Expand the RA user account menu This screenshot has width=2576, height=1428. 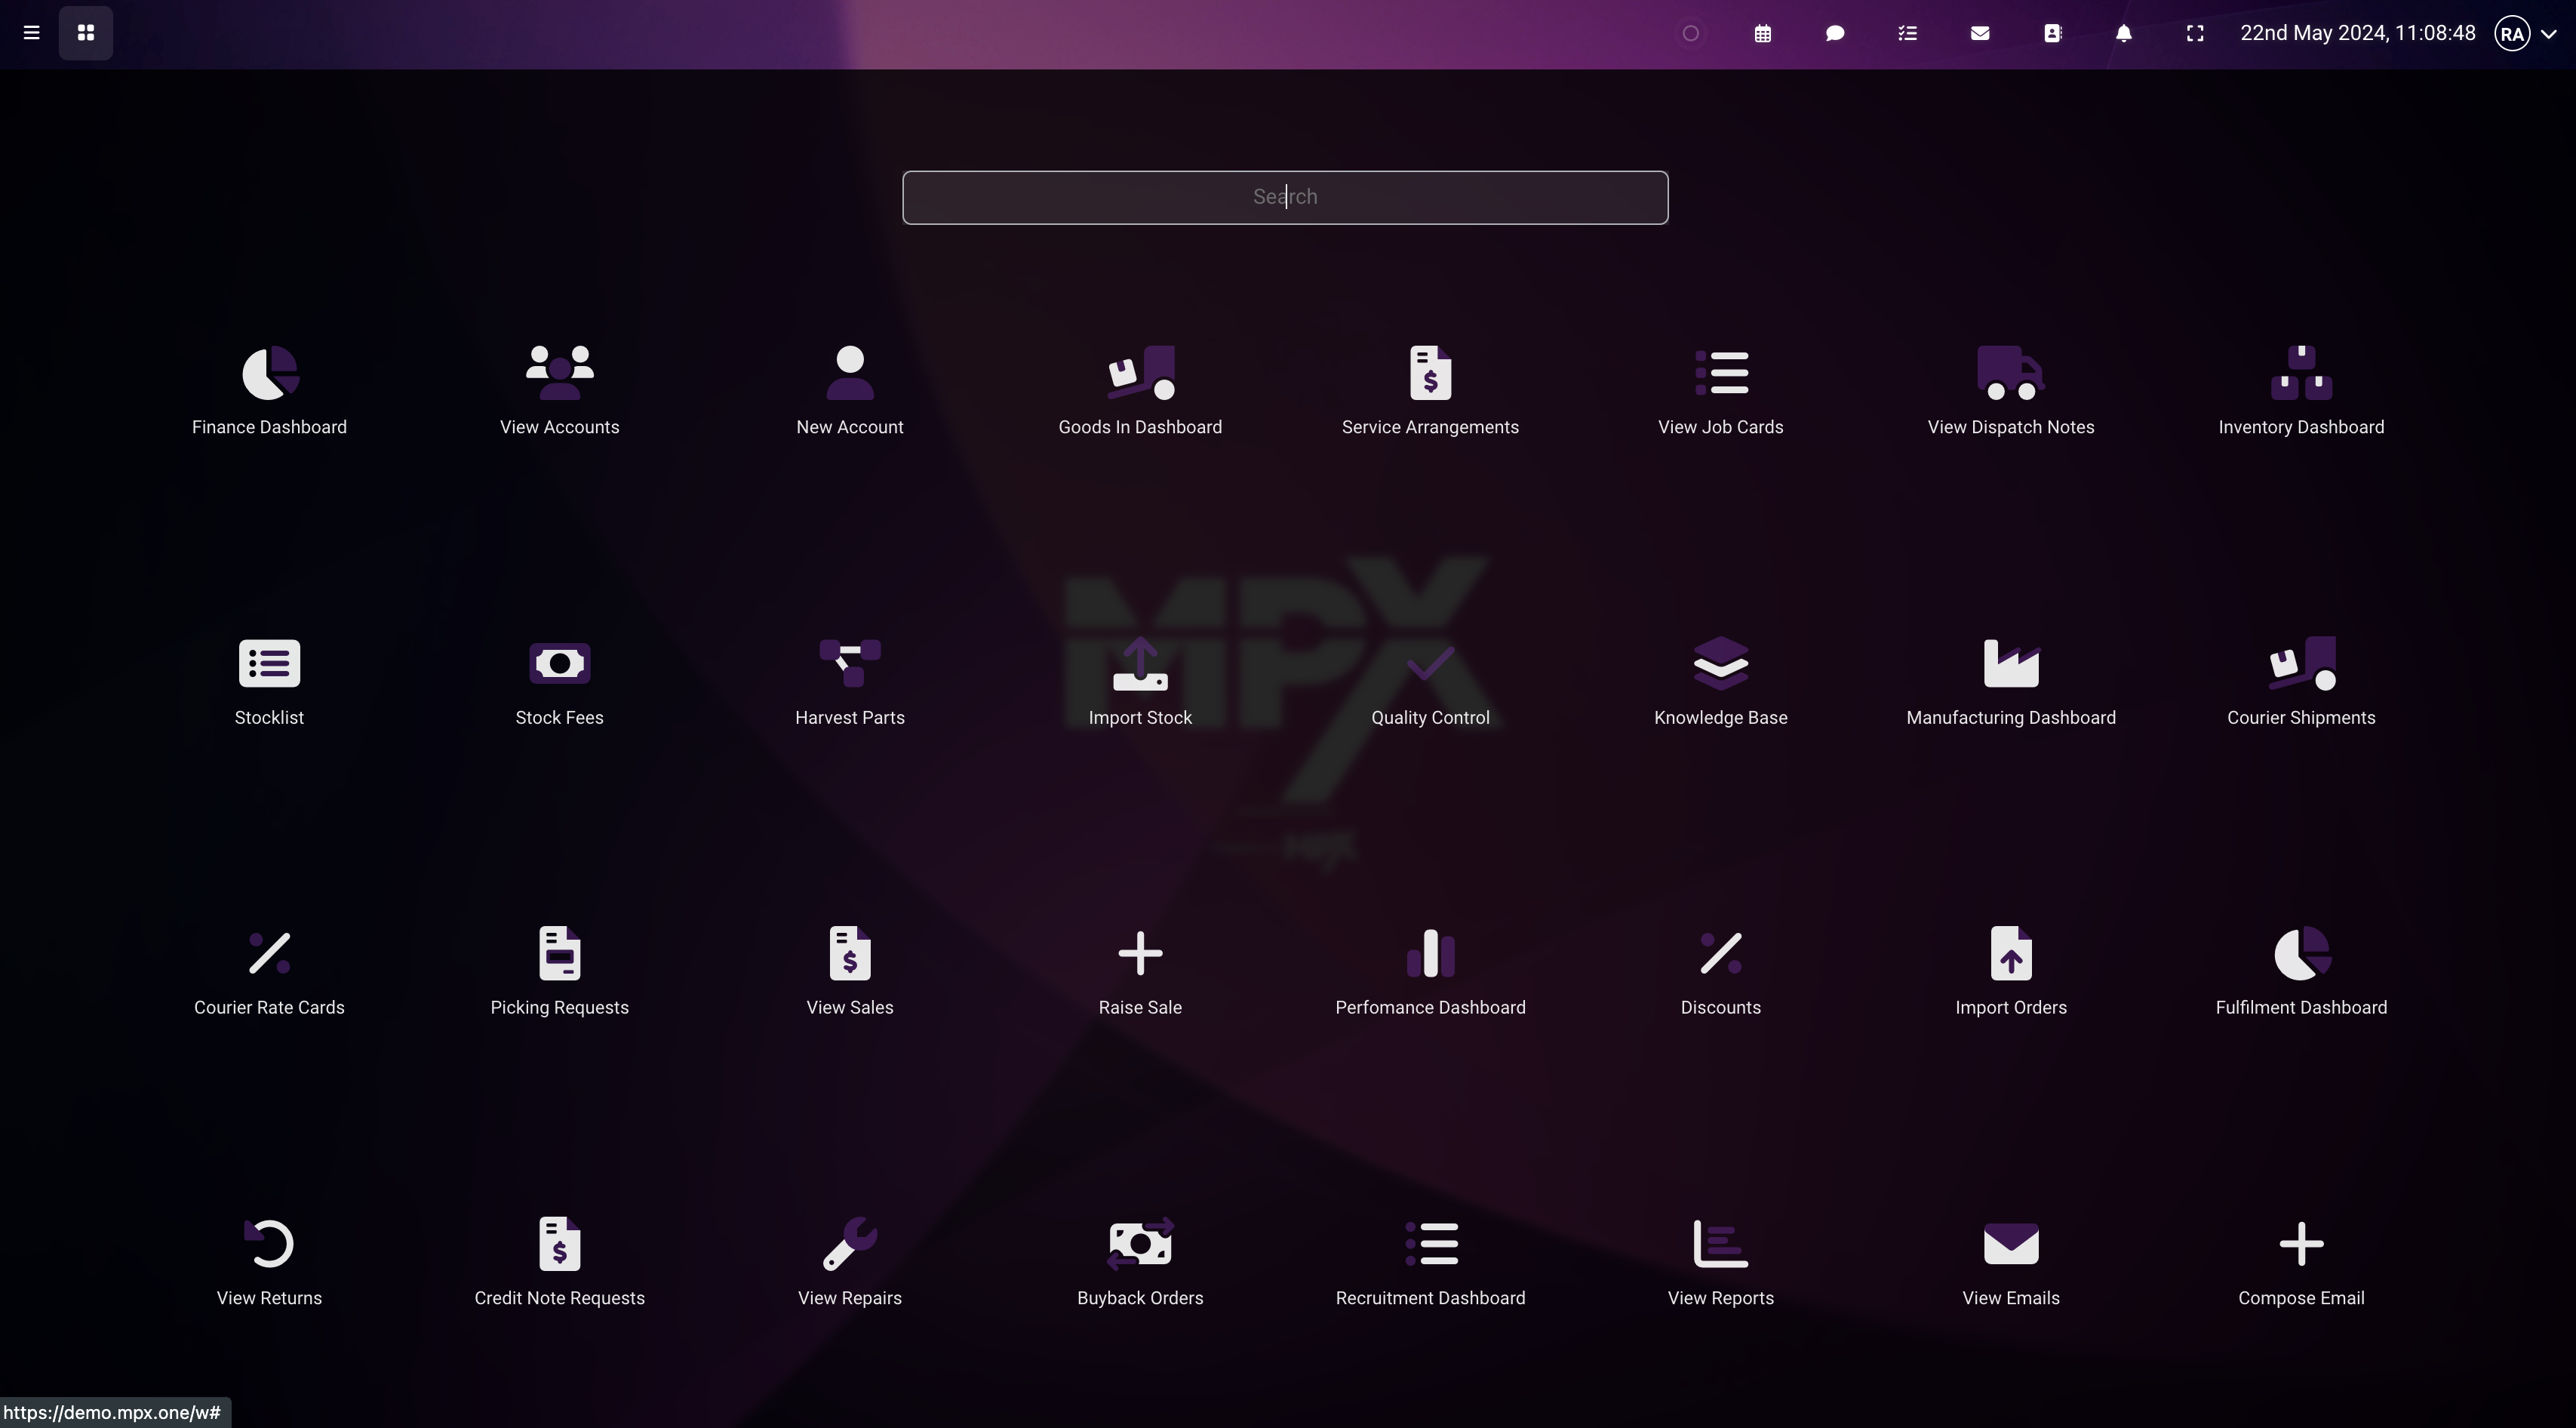point(2524,33)
